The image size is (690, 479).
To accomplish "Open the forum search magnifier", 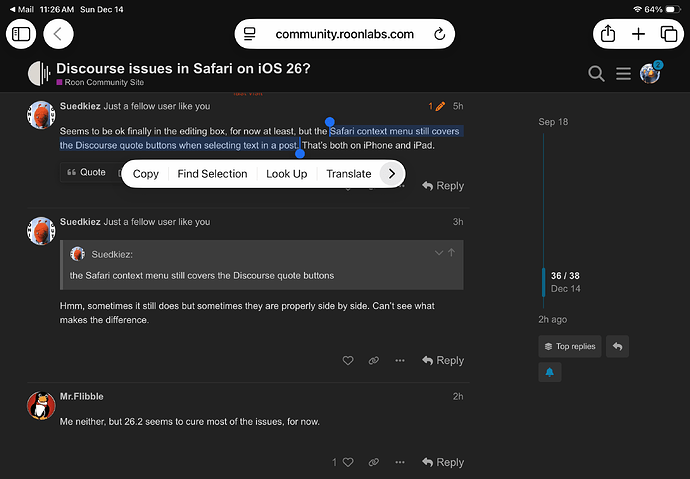I will click(596, 73).
